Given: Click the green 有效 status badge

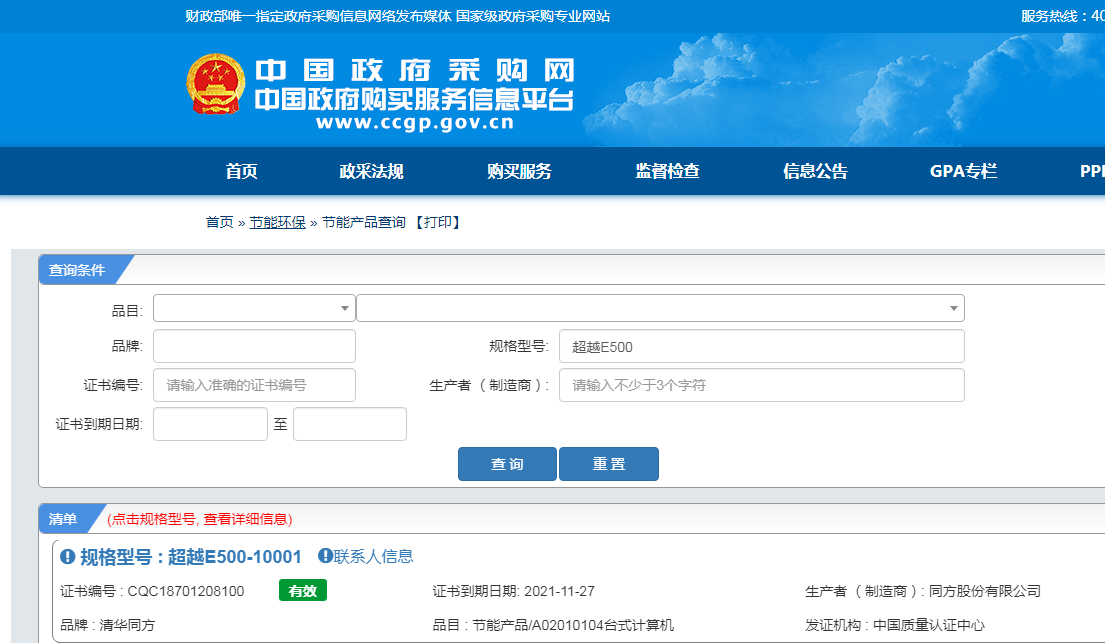Looking at the screenshot, I should [303, 591].
